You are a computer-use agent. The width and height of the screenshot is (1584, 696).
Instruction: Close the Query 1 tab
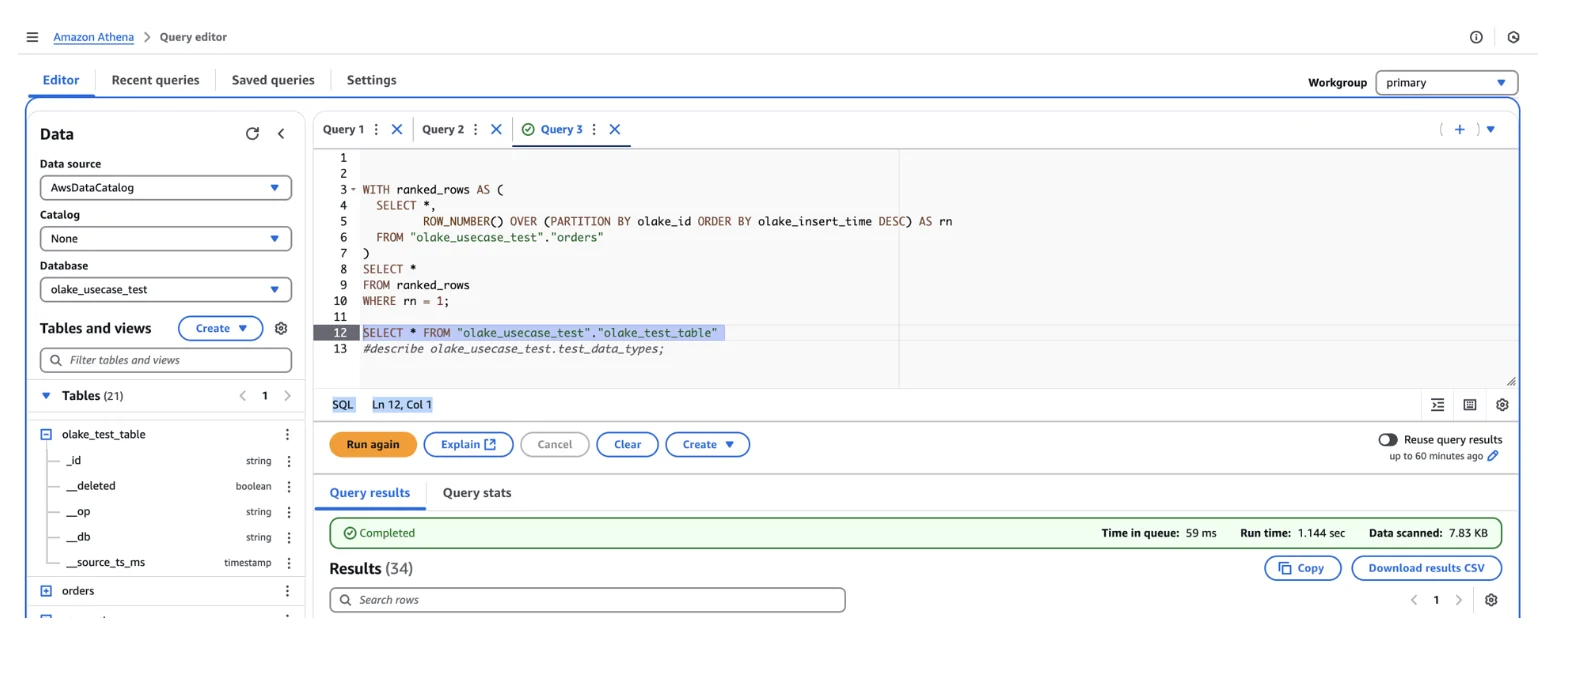tap(397, 130)
